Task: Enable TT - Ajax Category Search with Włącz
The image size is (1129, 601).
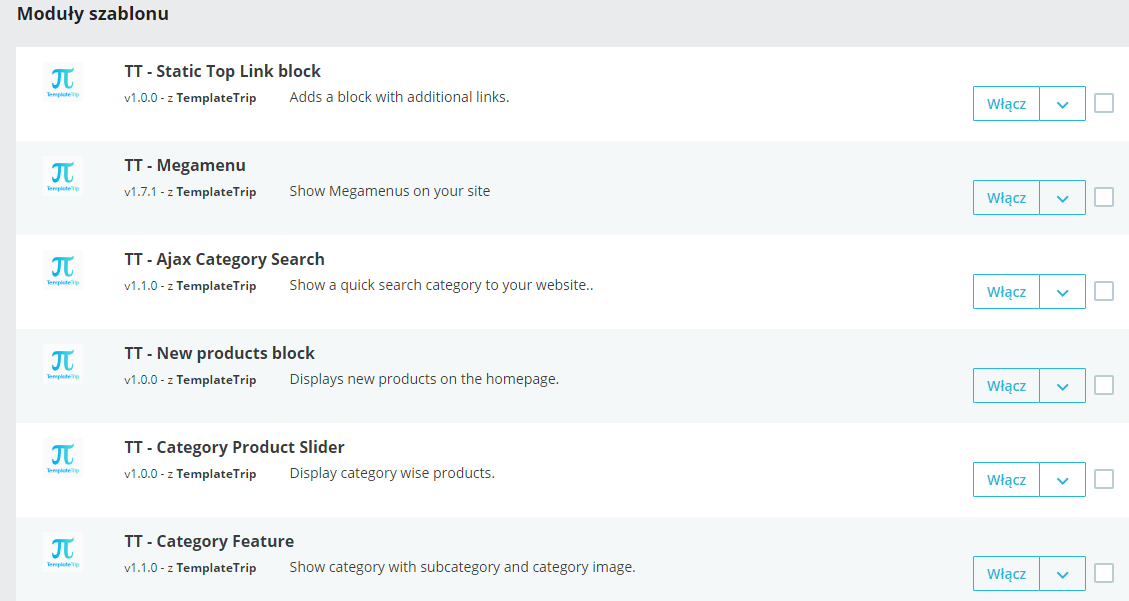Action: (1006, 292)
